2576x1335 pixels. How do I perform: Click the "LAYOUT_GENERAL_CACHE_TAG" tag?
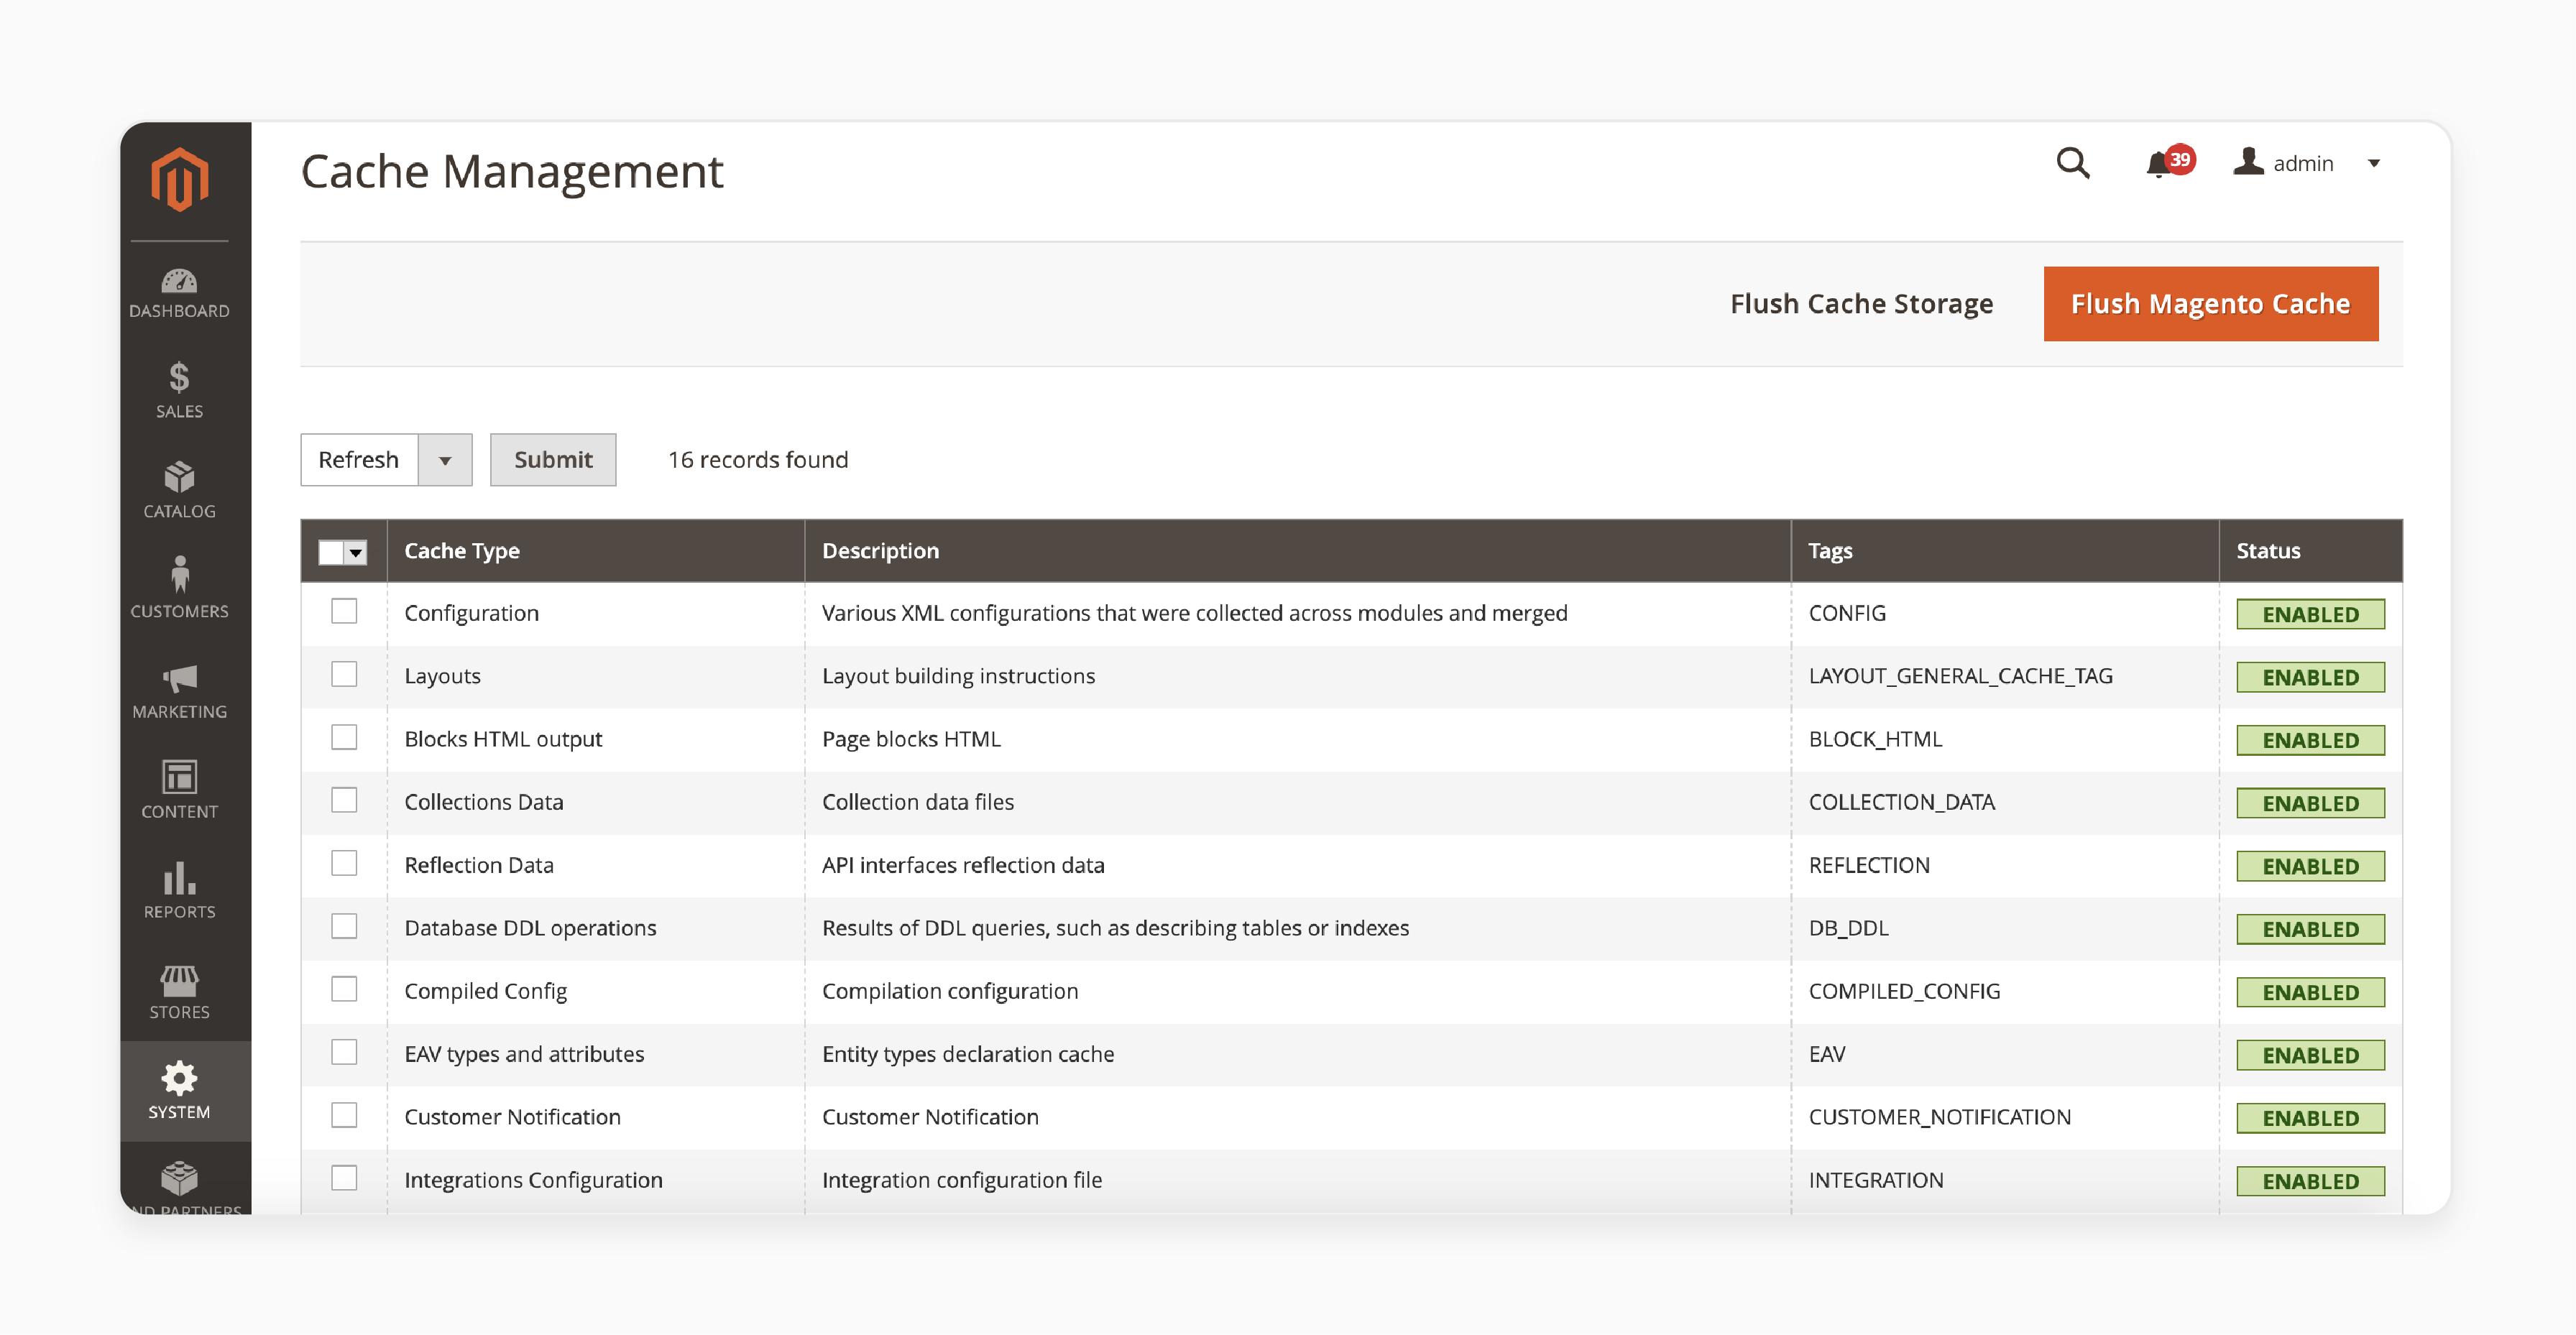click(x=1960, y=676)
